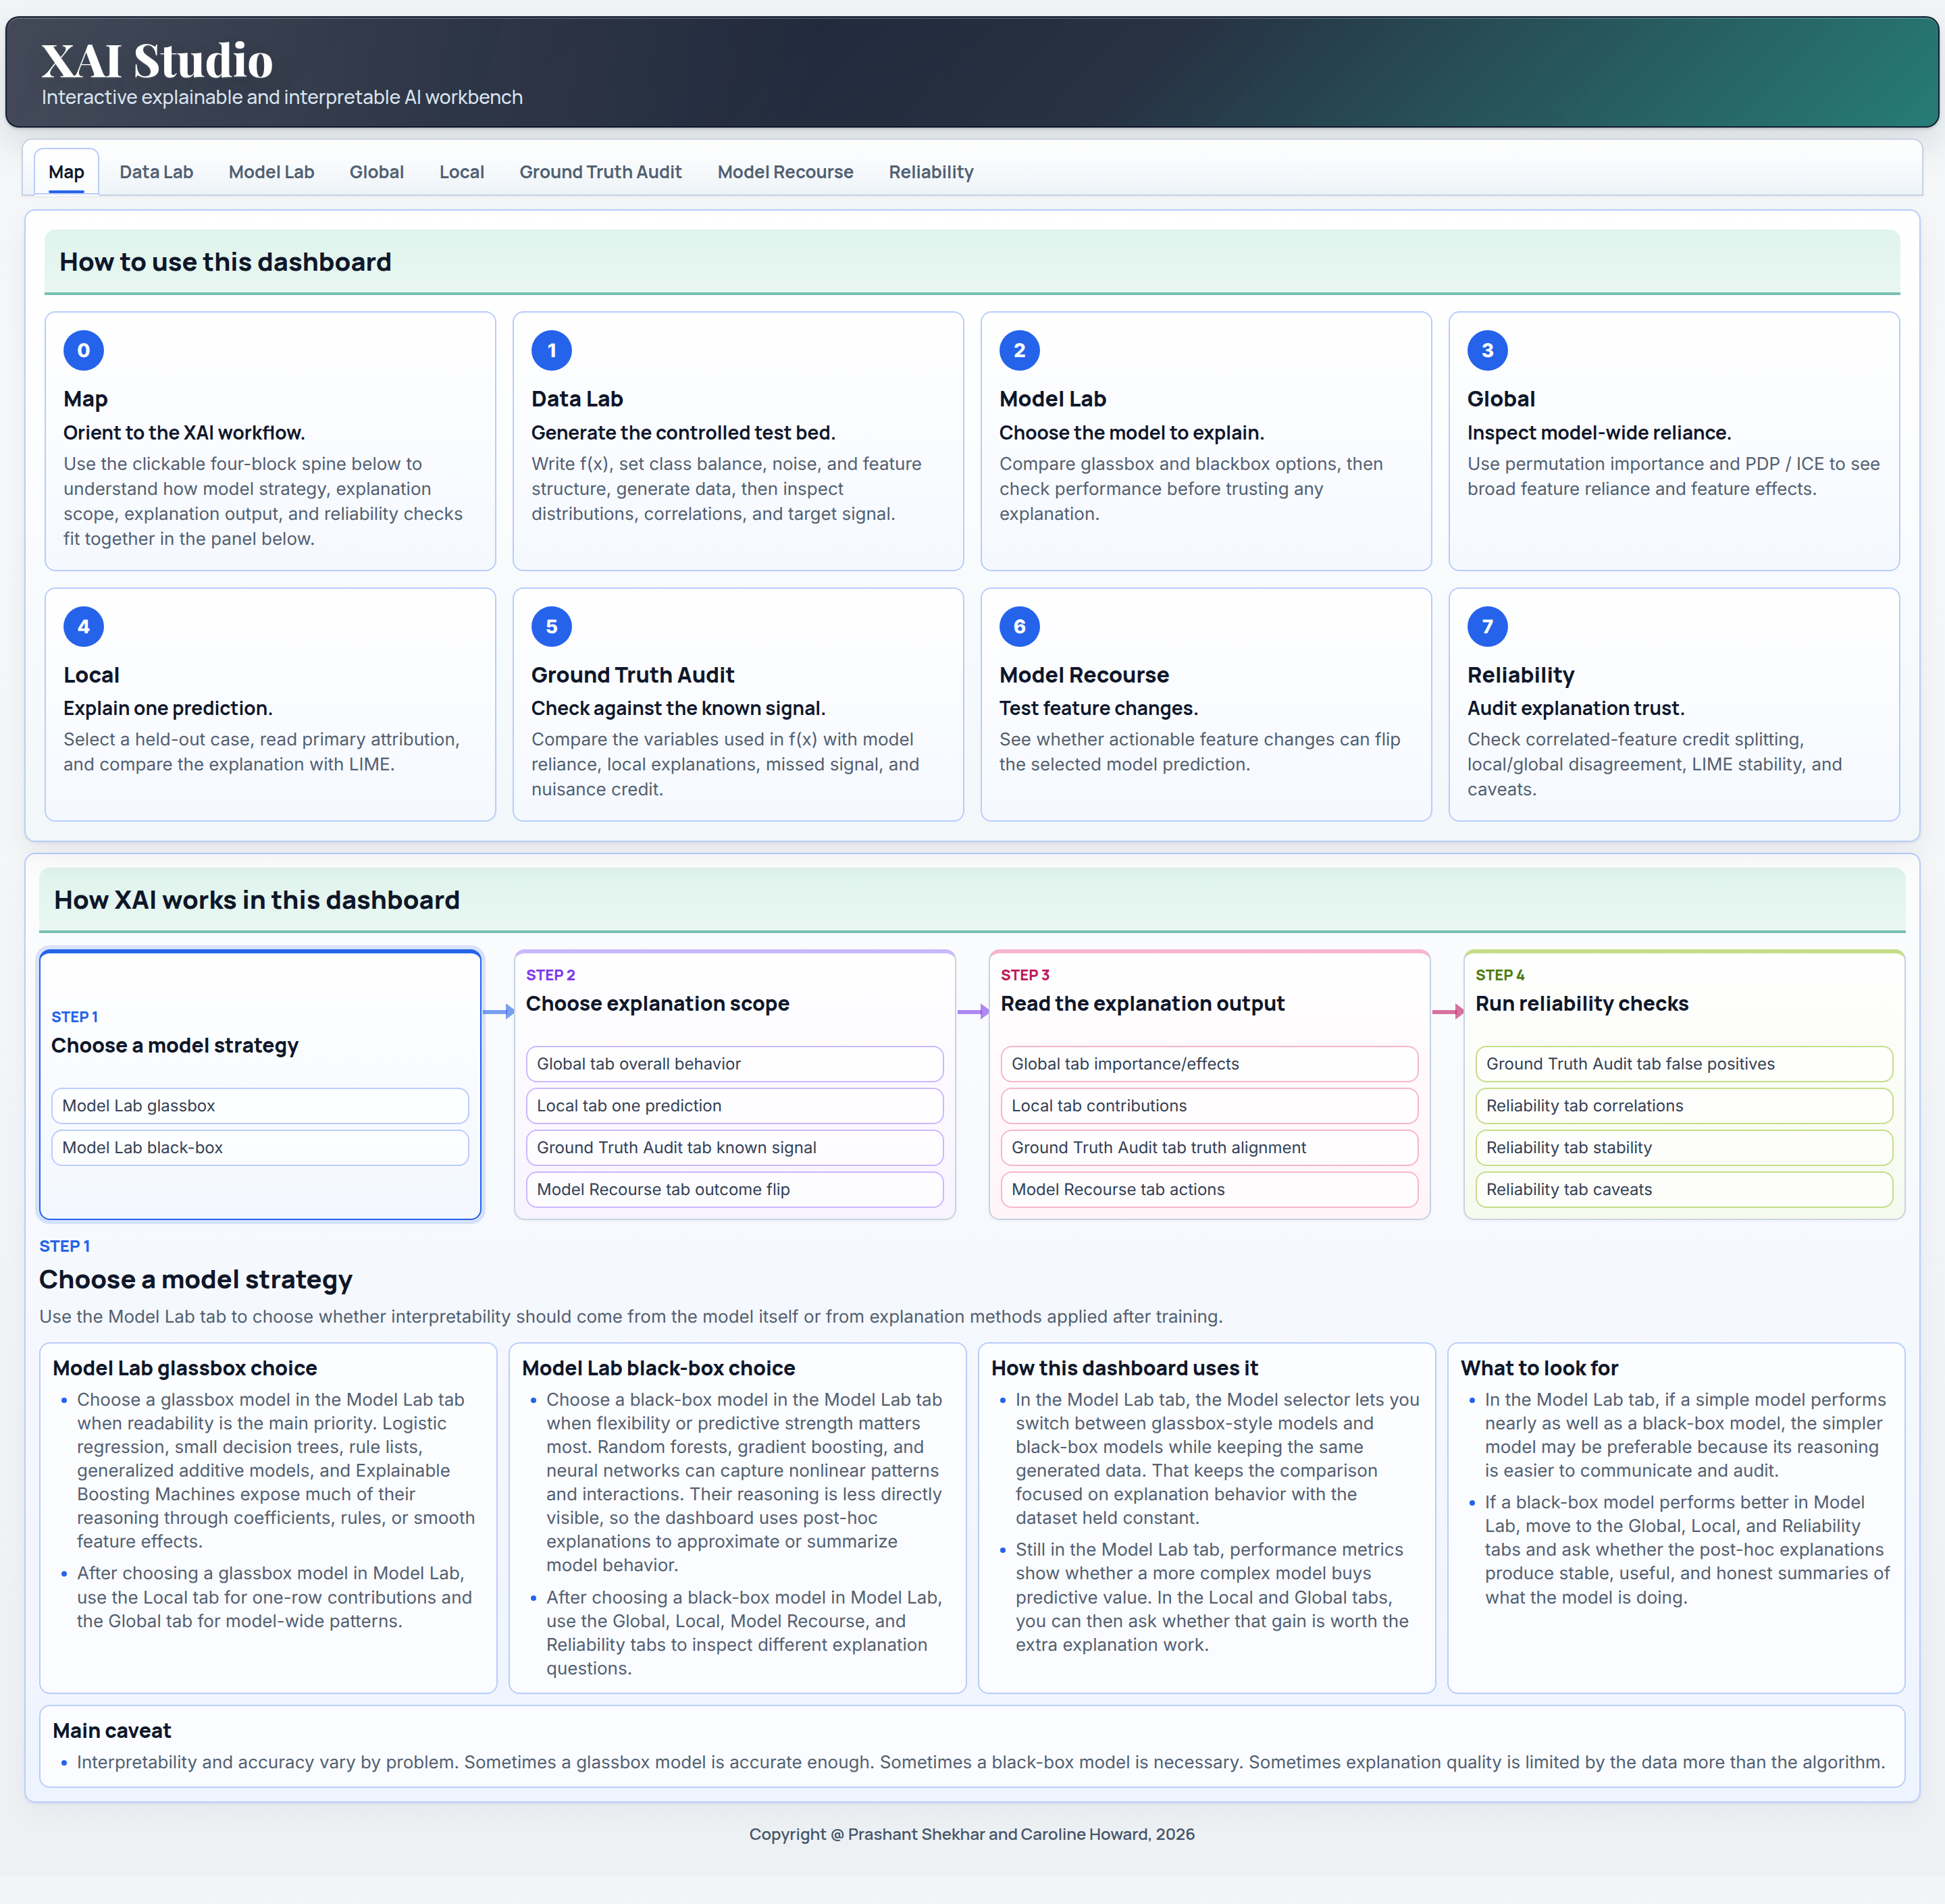Click the header subtitle 'Interactive explainable and interpretable AI workbench'
The width and height of the screenshot is (1945, 1904).
282,97
